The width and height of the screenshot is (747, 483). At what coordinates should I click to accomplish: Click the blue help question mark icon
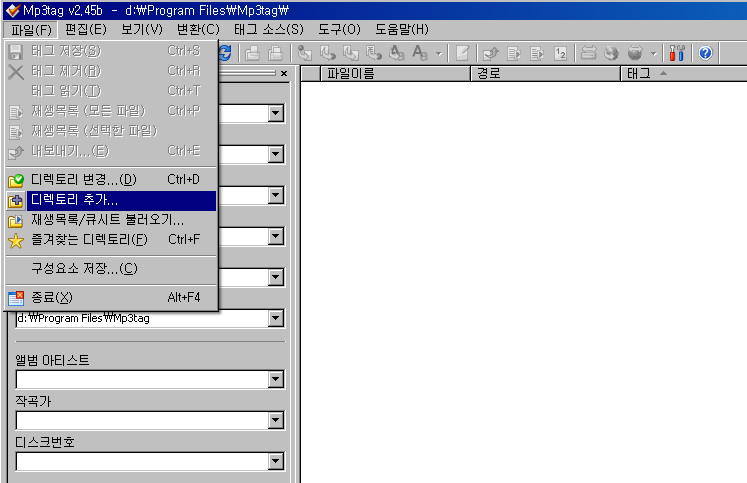coord(705,53)
